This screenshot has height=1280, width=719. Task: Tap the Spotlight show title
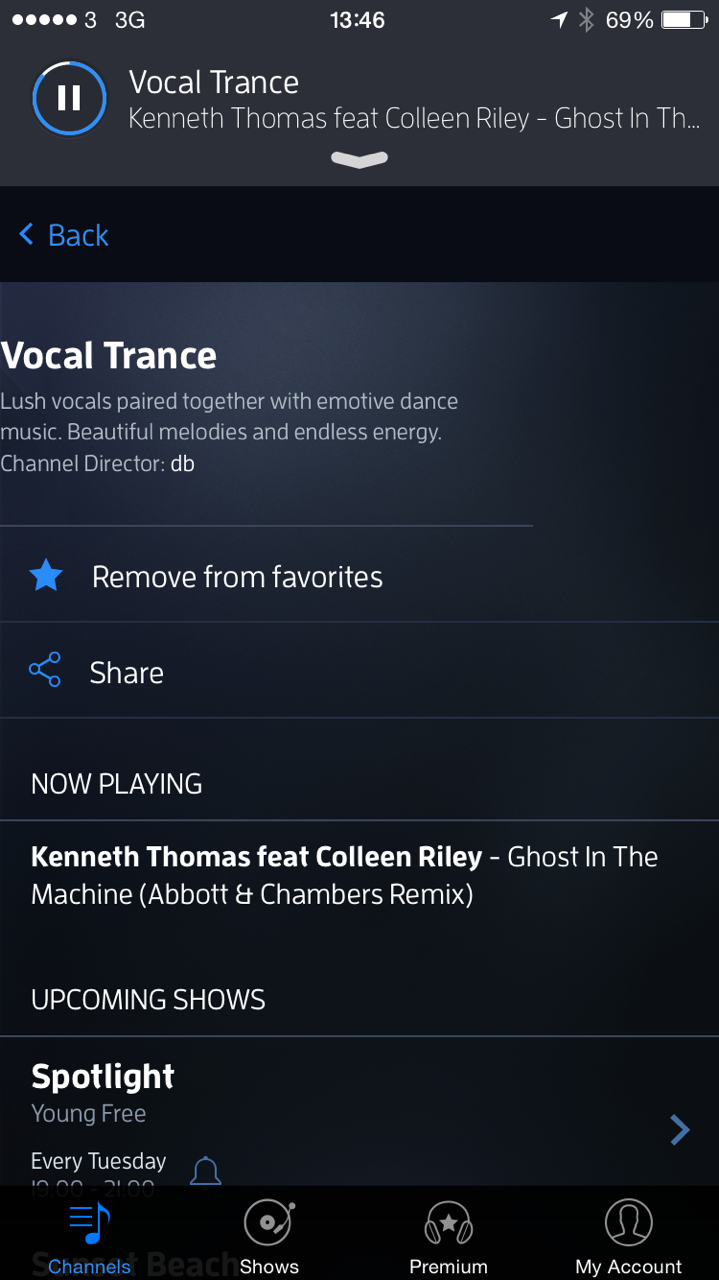(x=103, y=1076)
